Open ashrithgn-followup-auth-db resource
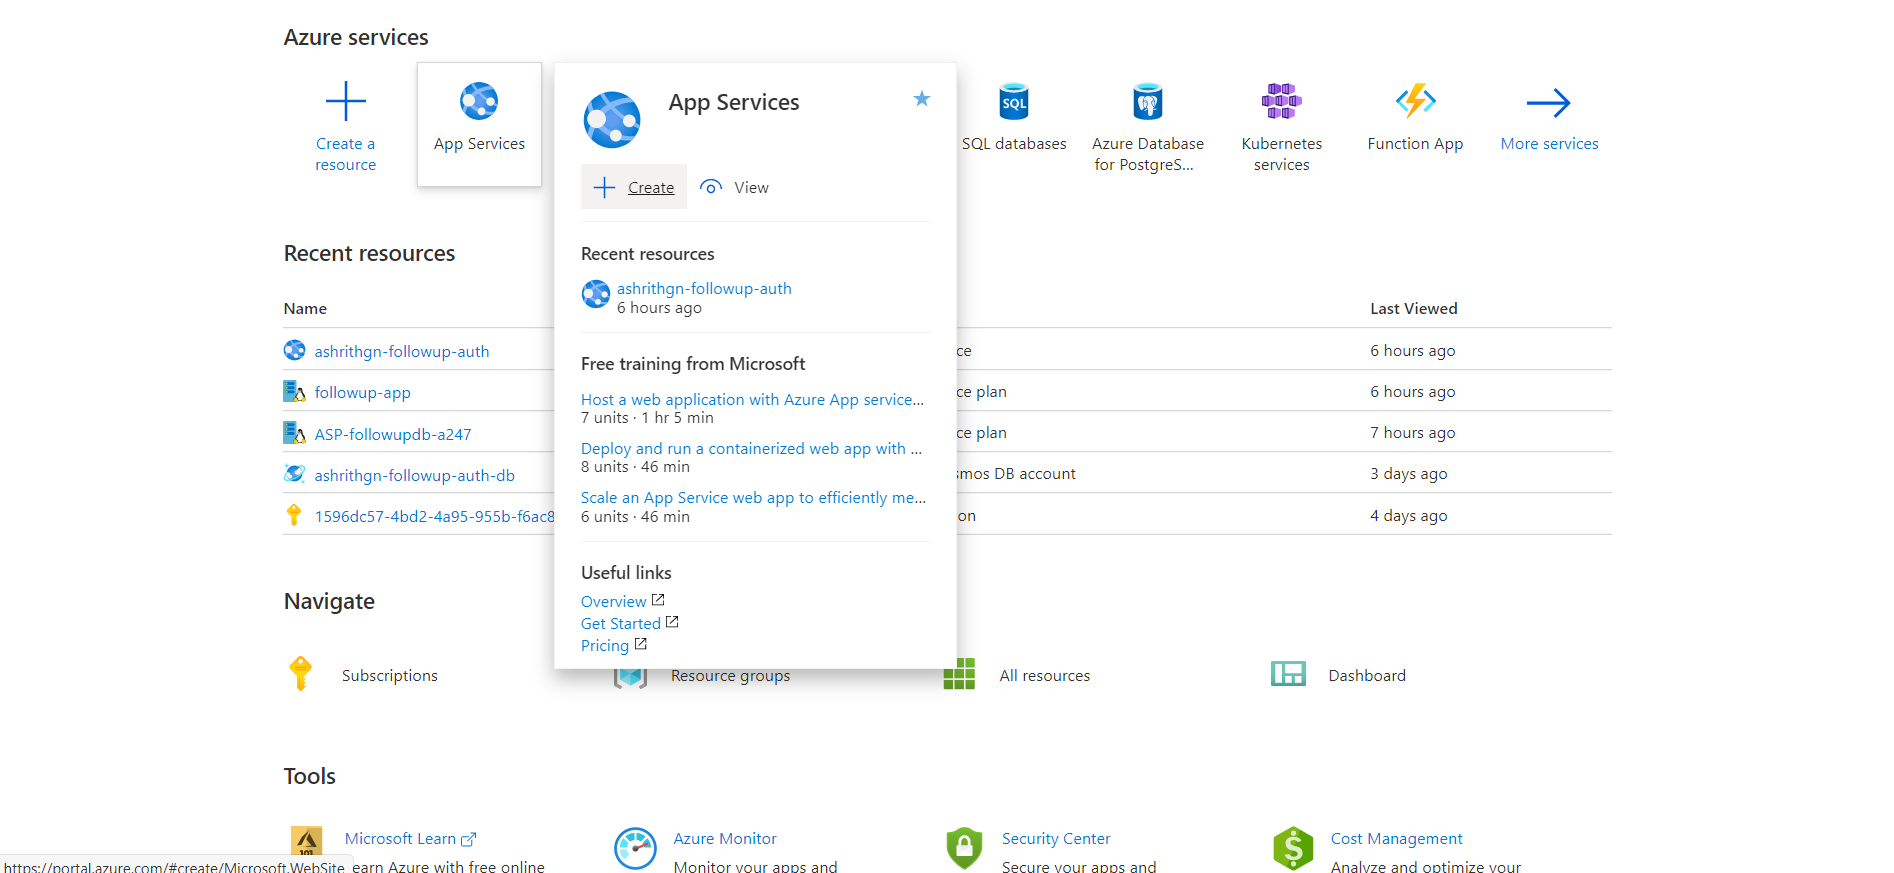The height and width of the screenshot is (873, 1894). (x=415, y=475)
